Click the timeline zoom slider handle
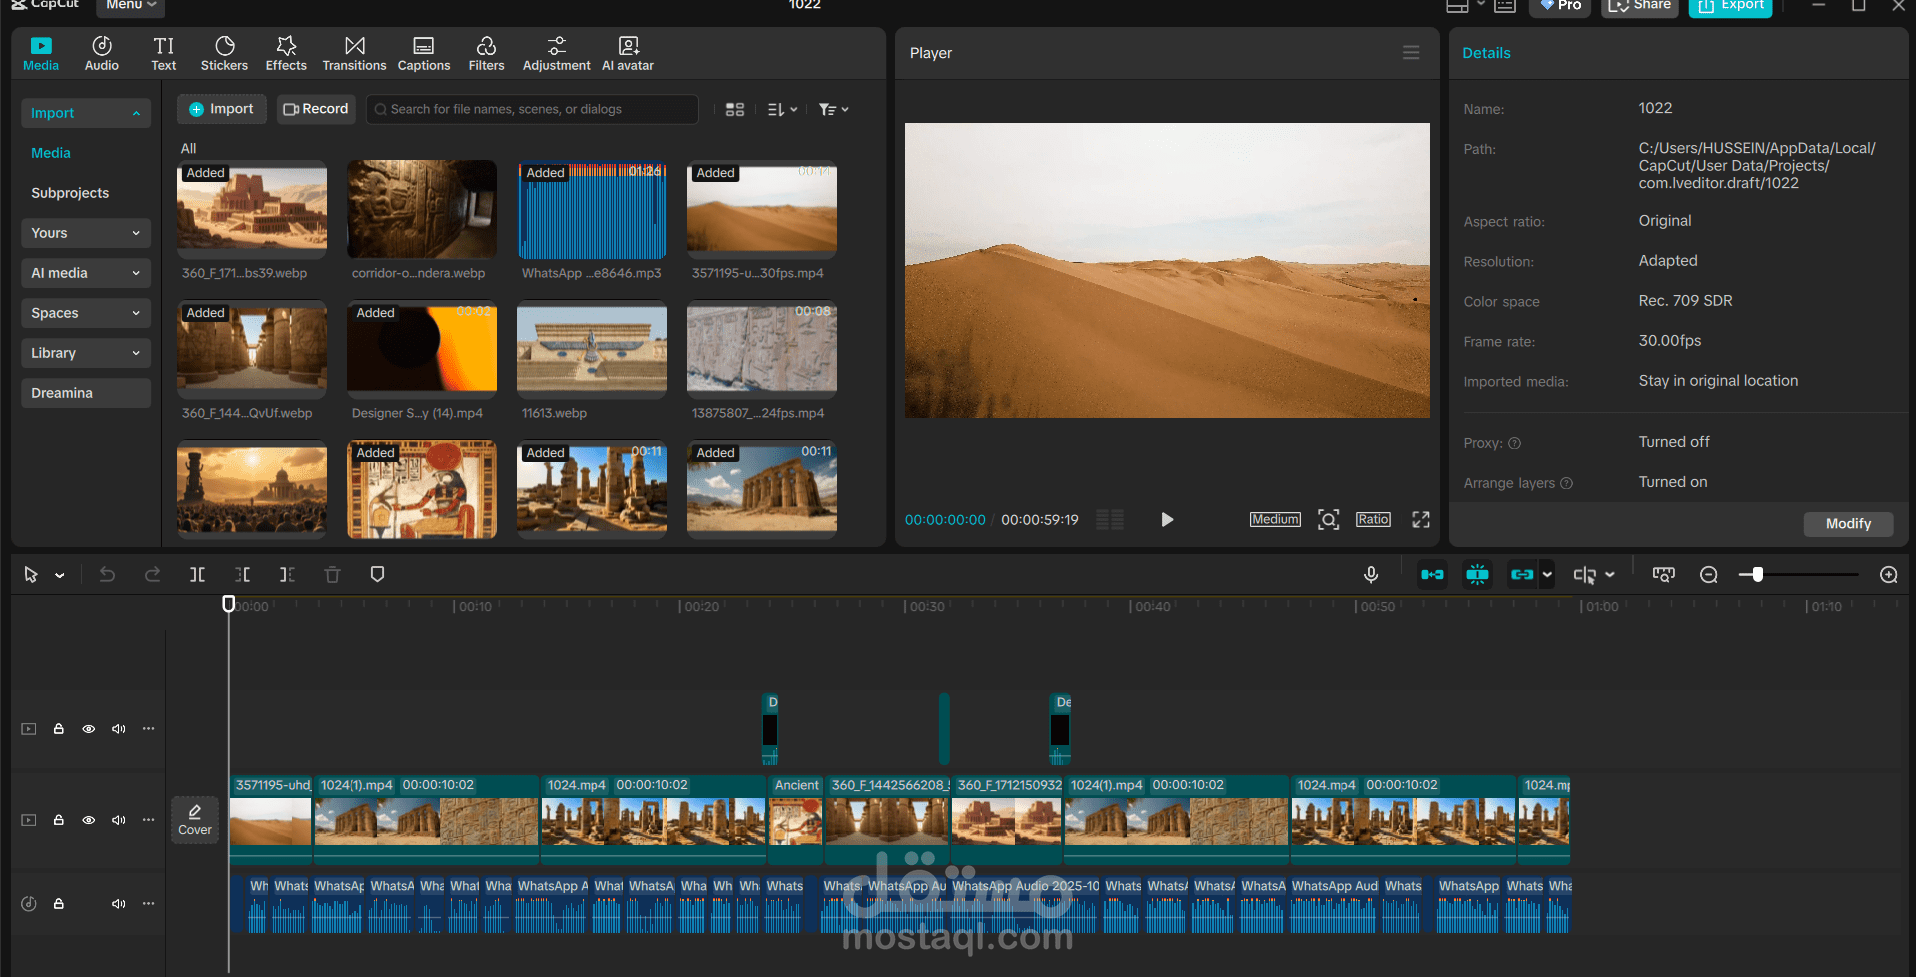Screen dimensions: 1916x977 coord(1757,574)
